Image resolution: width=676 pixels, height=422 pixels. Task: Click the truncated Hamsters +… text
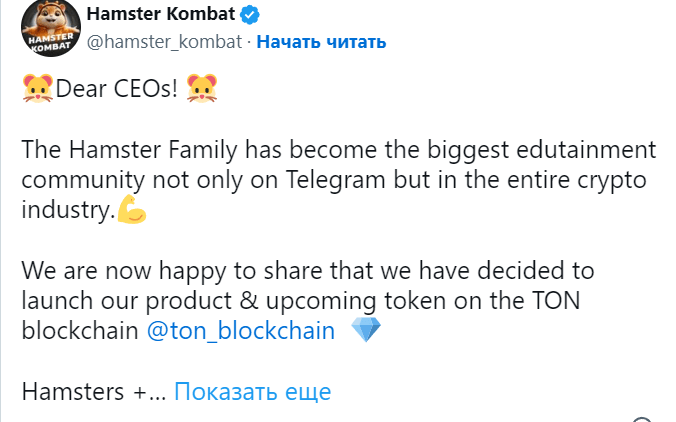pos(94,391)
